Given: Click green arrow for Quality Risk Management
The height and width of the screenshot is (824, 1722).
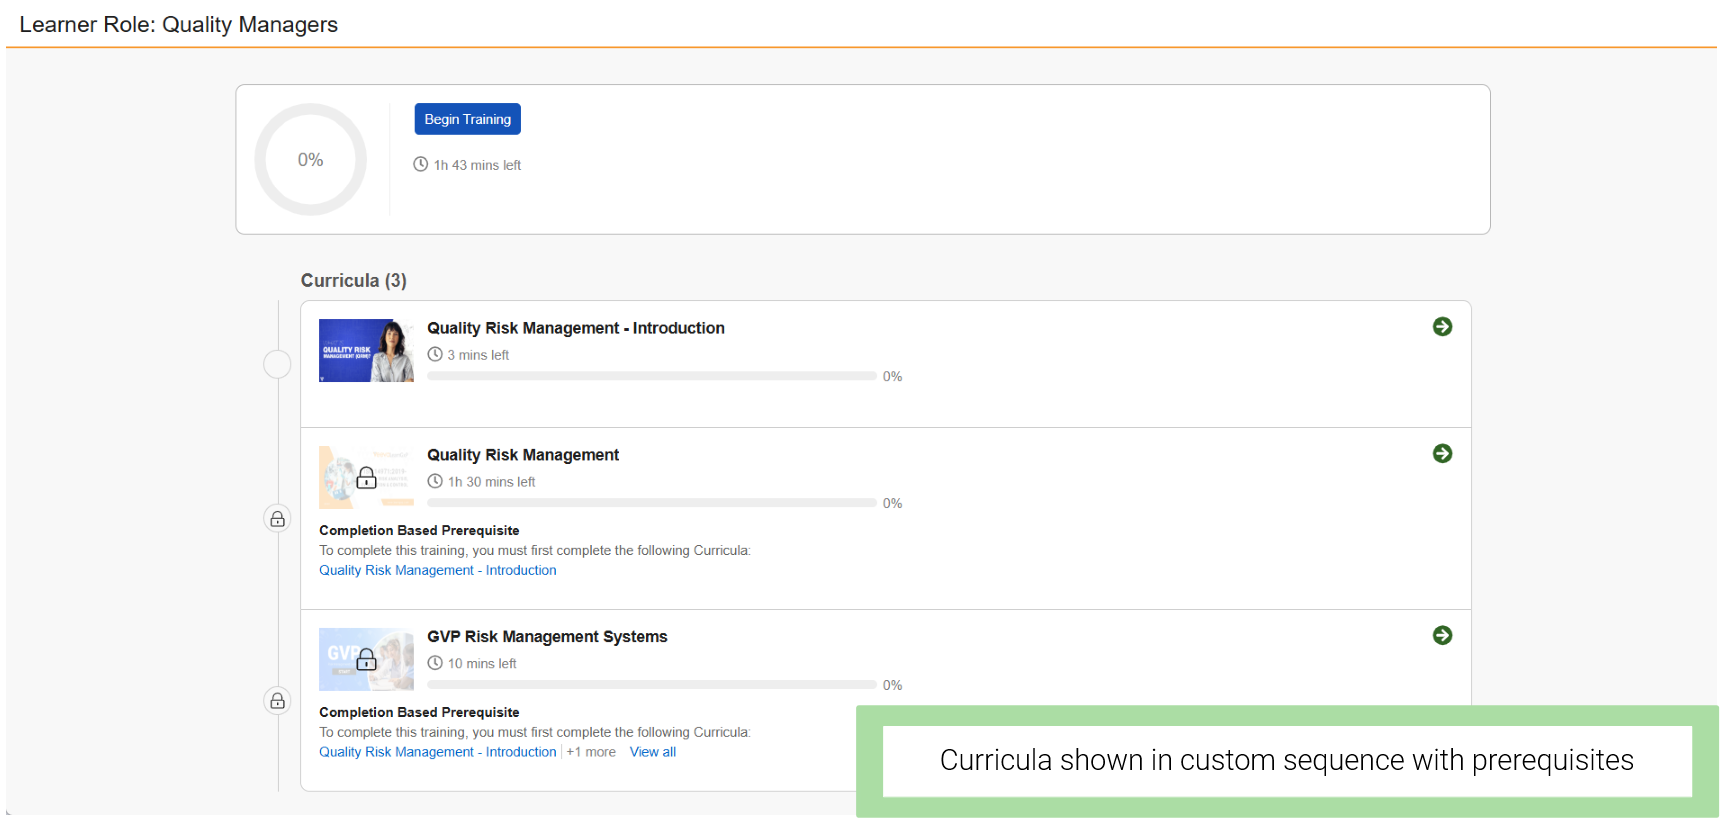Looking at the screenshot, I should (1442, 454).
